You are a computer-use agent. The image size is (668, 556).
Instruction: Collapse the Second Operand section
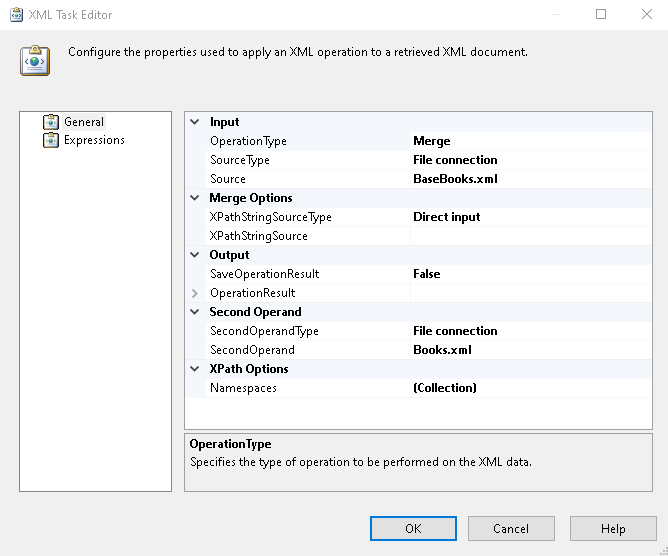point(196,312)
